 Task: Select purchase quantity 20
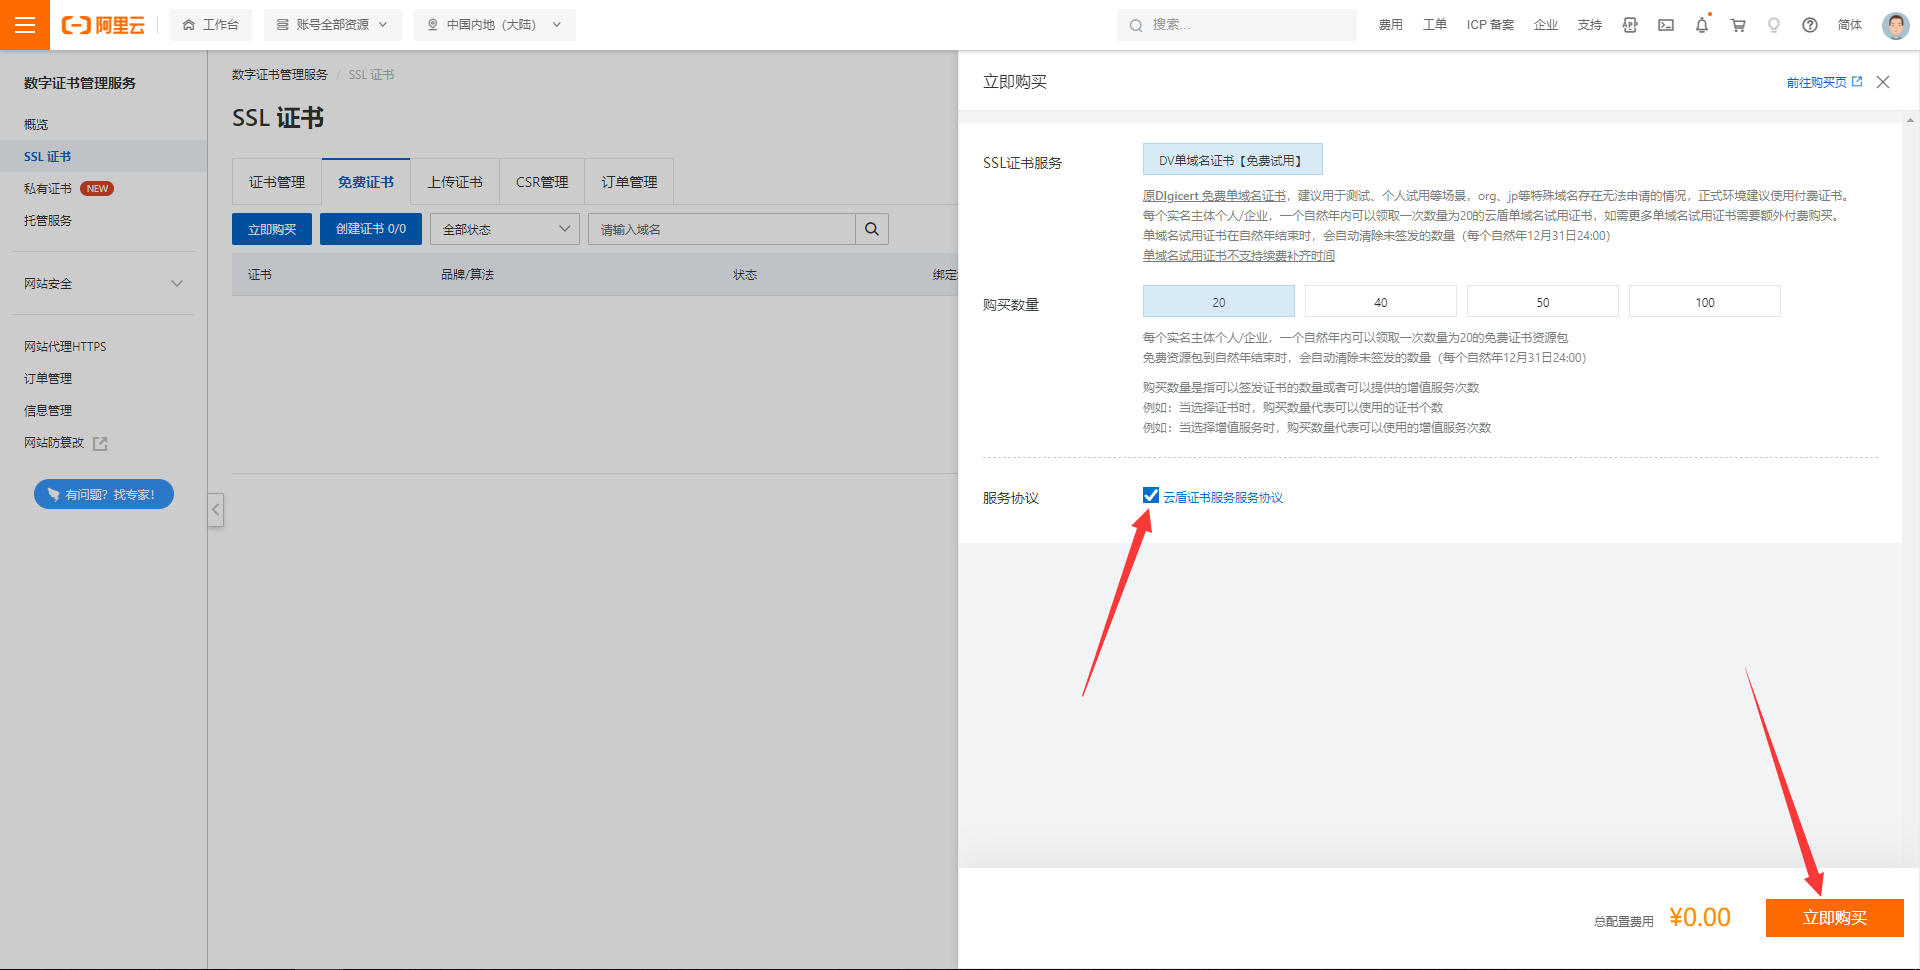pos(1219,302)
